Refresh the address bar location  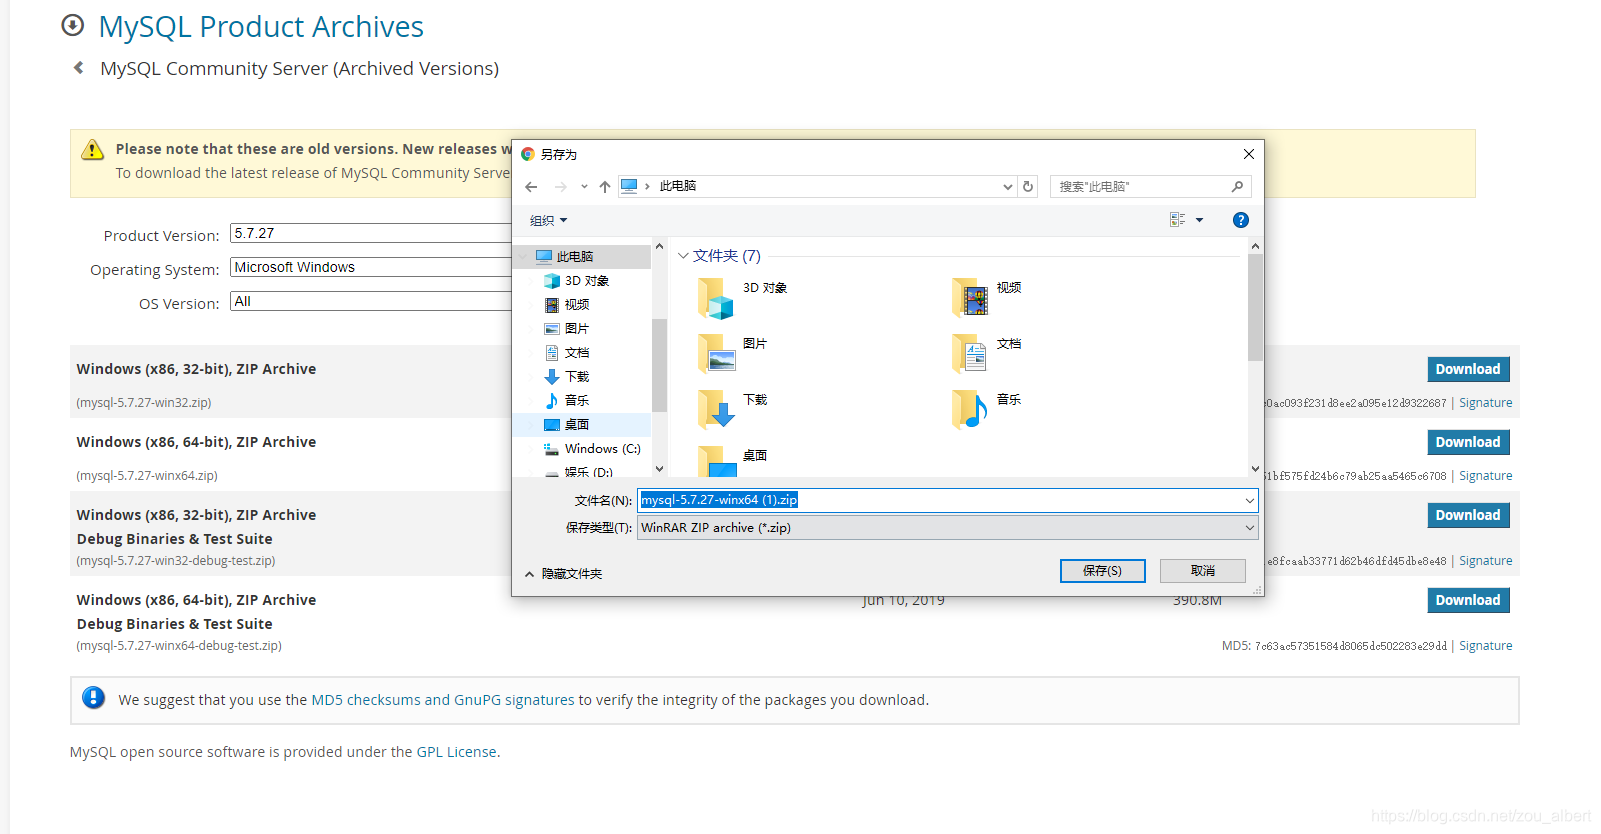[x=1028, y=186]
